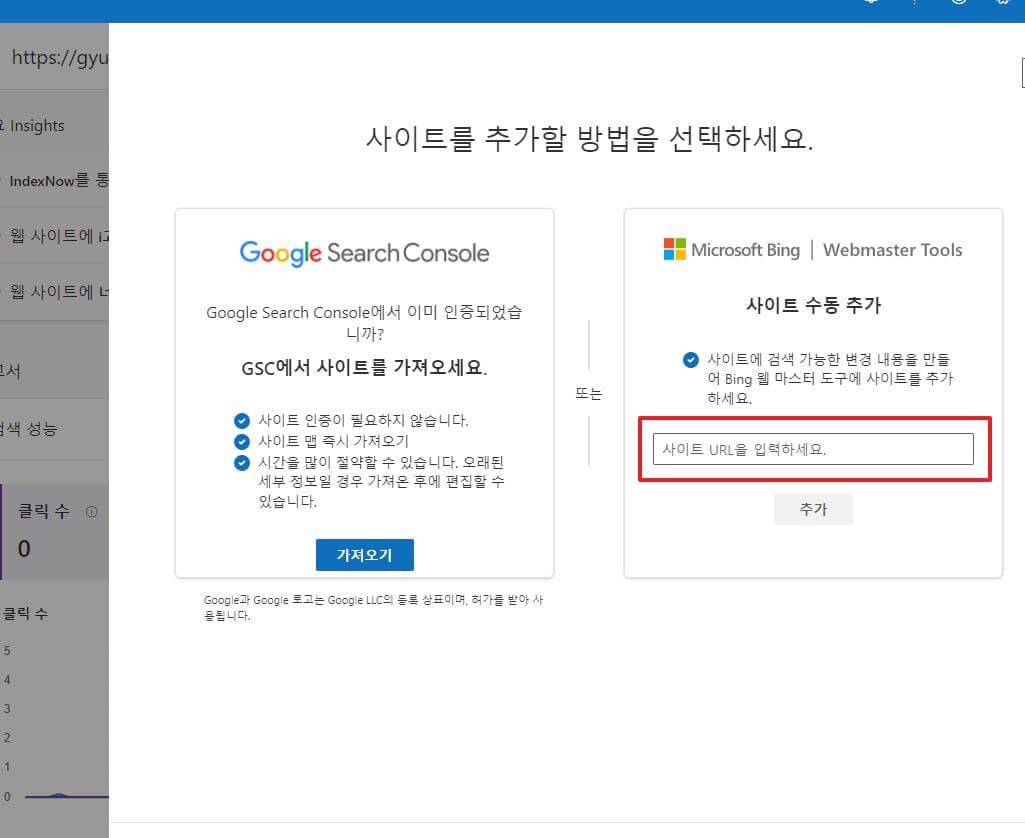
Task: Click the 사이트 URL 입력 field
Action: 813,448
